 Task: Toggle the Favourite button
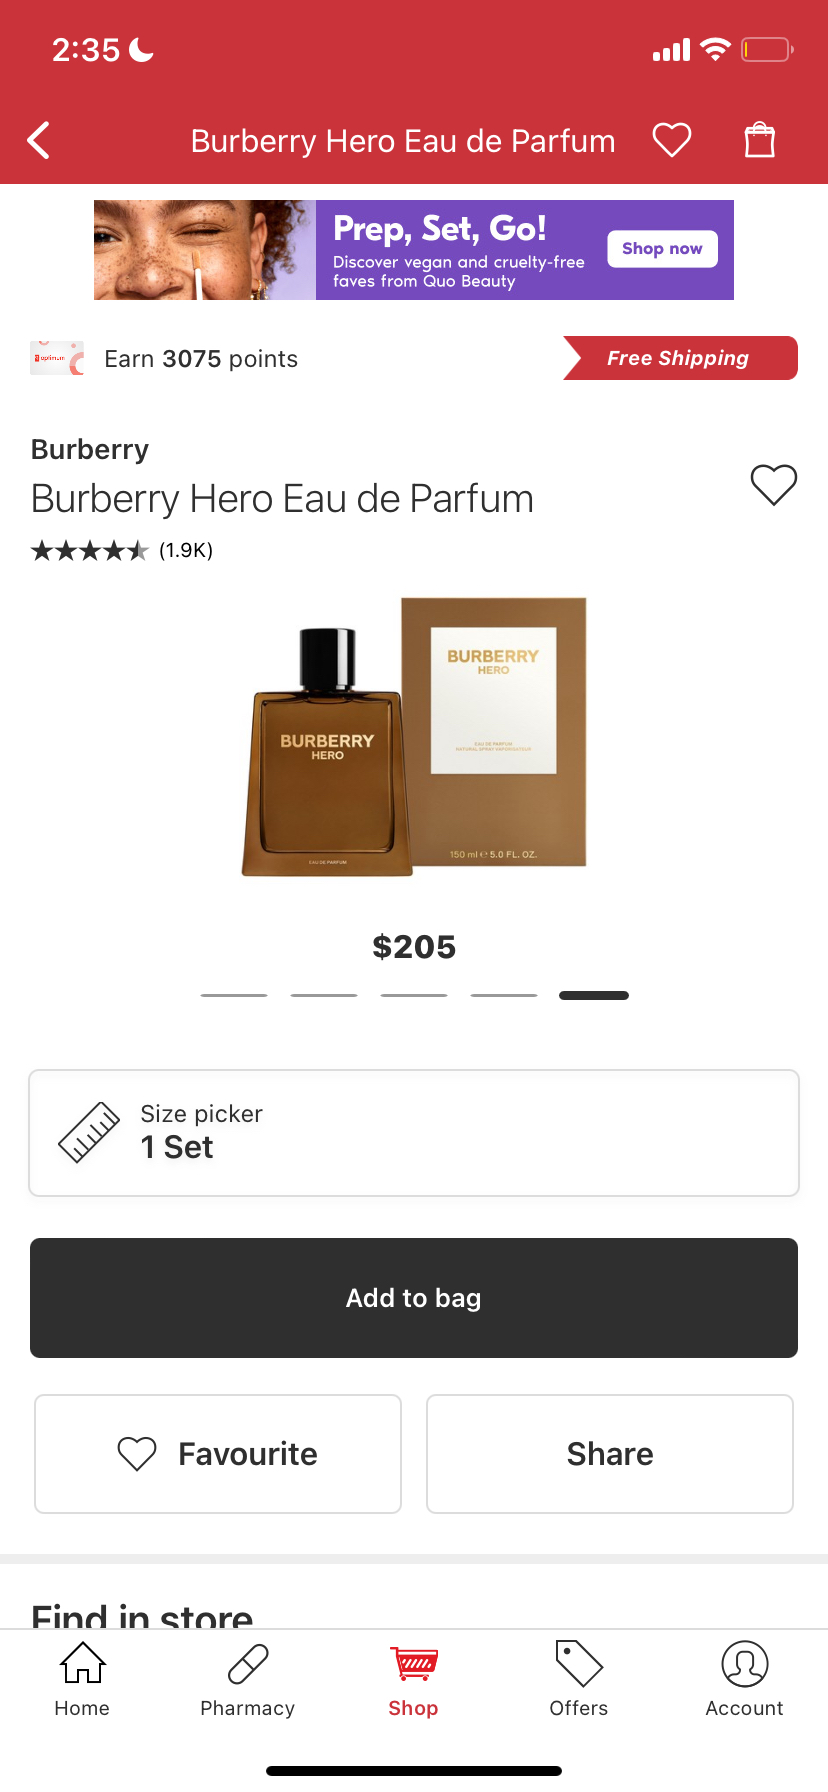(x=218, y=1454)
